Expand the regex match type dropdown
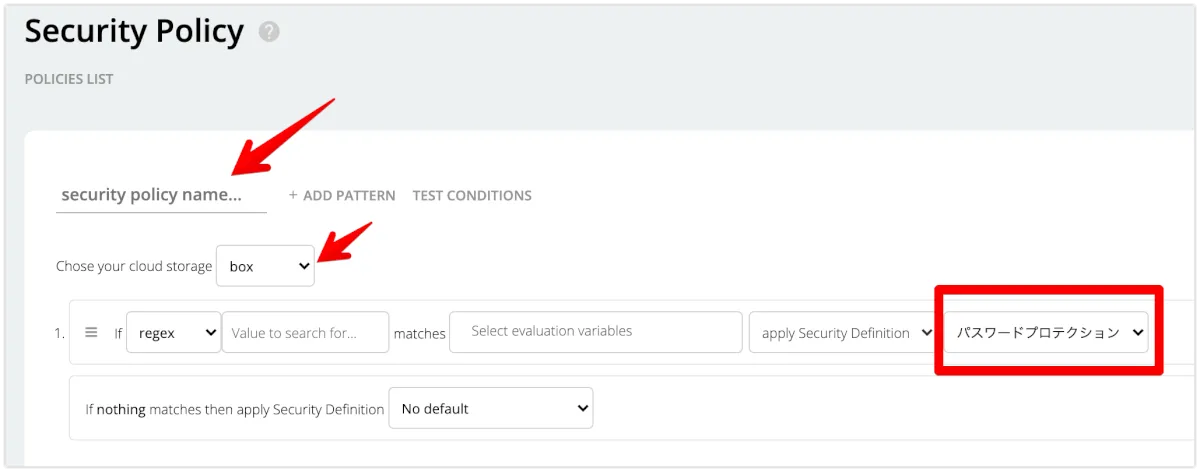The width and height of the screenshot is (1200, 472). click(x=173, y=333)
